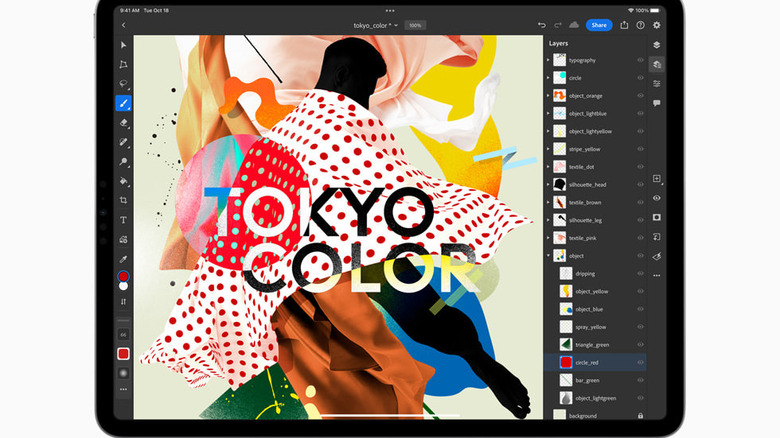The image size is (780, 438).
Task: Select the background layer
Action: [x=585, y=415]
